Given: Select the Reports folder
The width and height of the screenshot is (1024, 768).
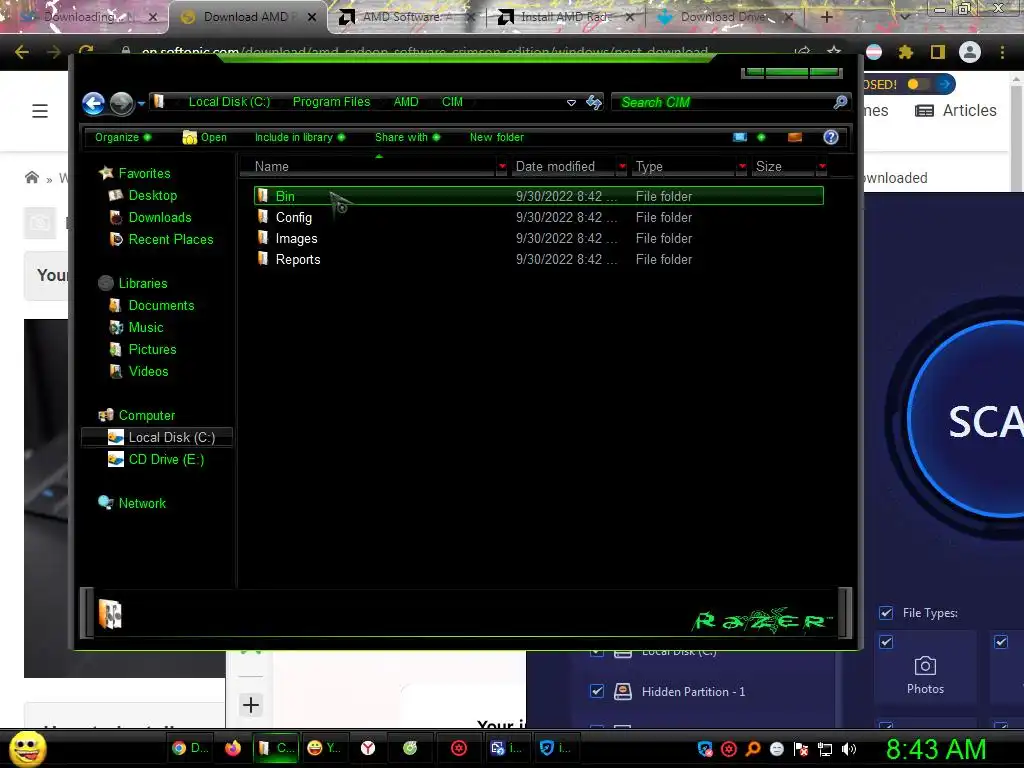Looking at the screenshot, I should tap(539, 259).
